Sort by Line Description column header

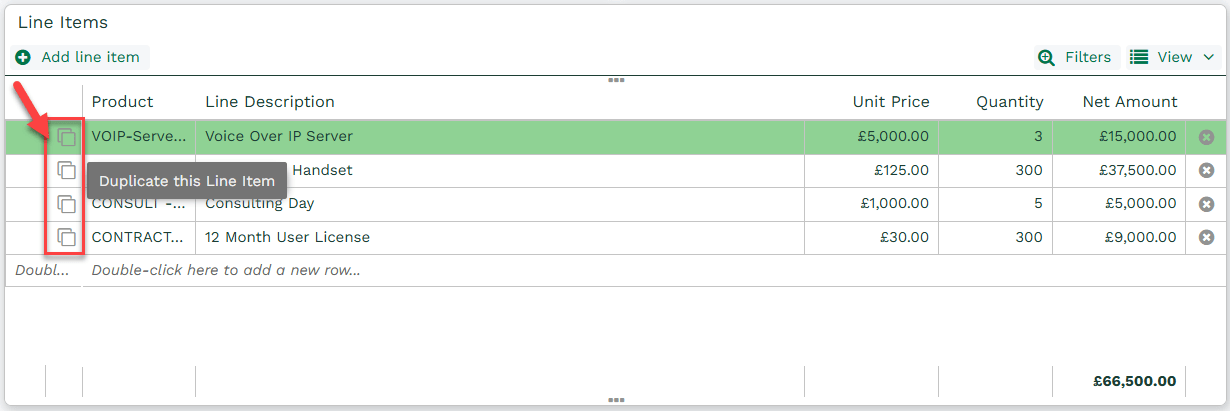coord(270,102)
